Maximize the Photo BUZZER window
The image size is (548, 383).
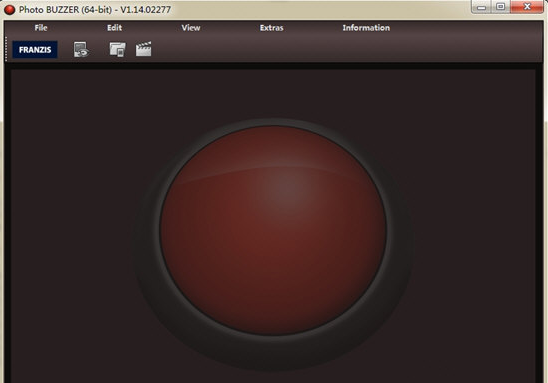[500, 7]
